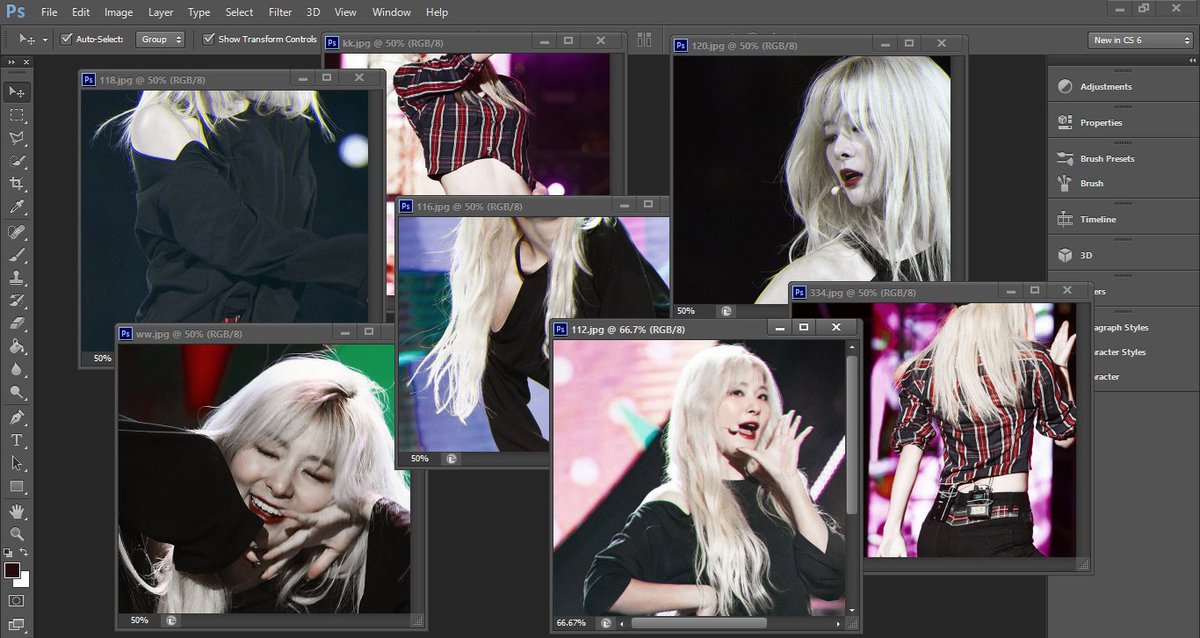Select the Eraser tool
Viewport: 1200px width, 638px height.
17,324
